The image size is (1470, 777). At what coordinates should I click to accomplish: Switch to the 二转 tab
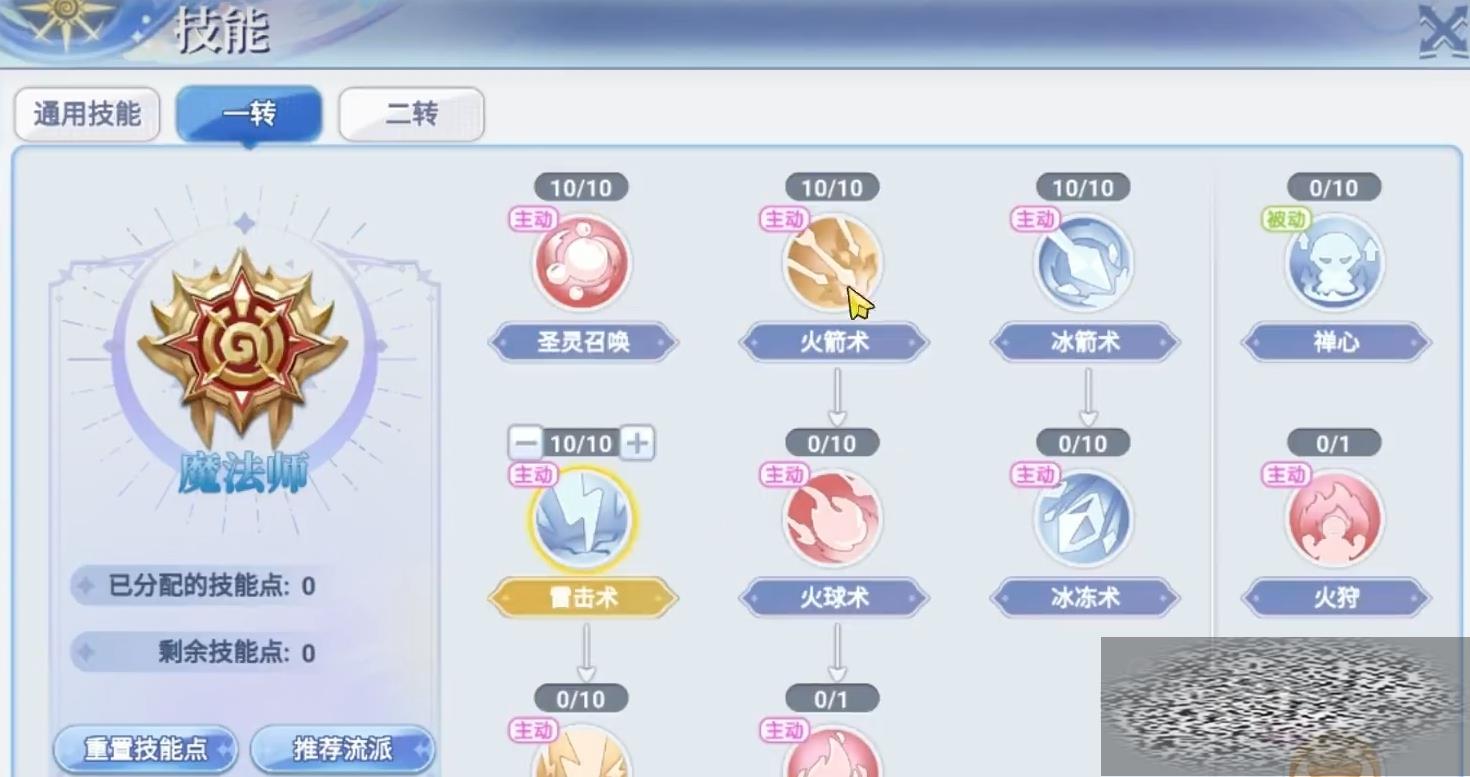click(x=411, y=114)
